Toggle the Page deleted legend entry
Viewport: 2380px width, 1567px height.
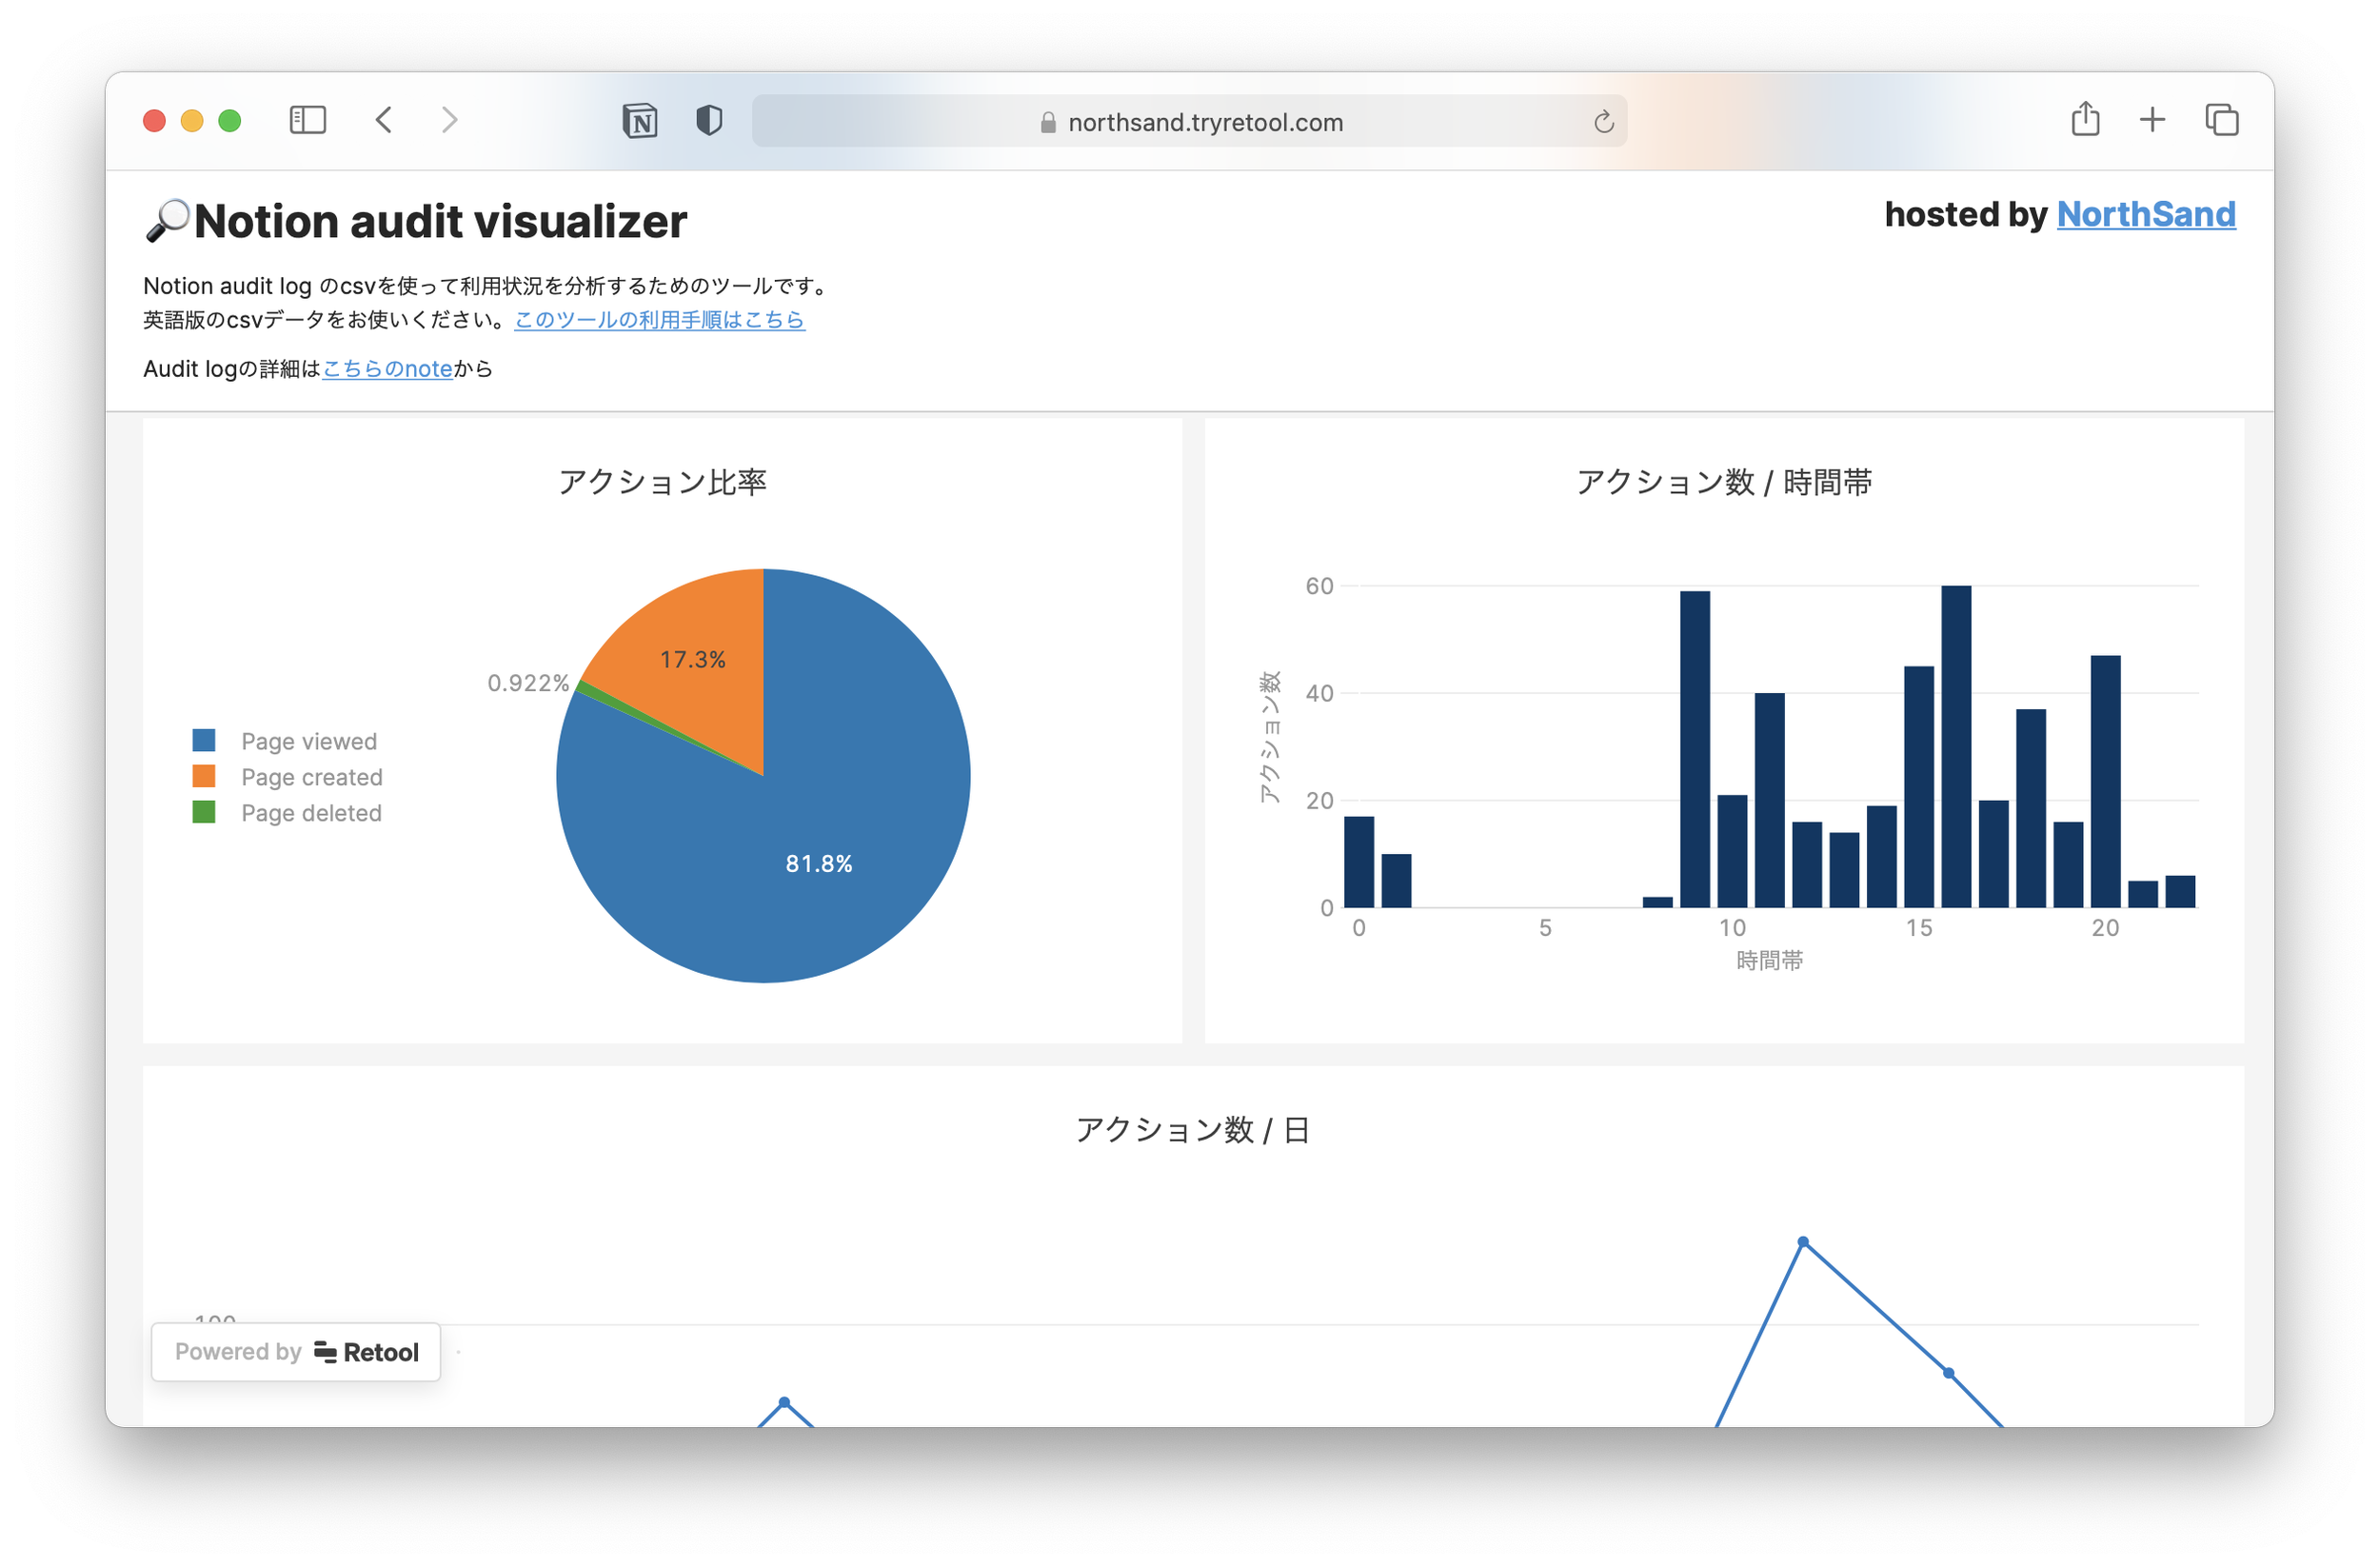(290, 812)
